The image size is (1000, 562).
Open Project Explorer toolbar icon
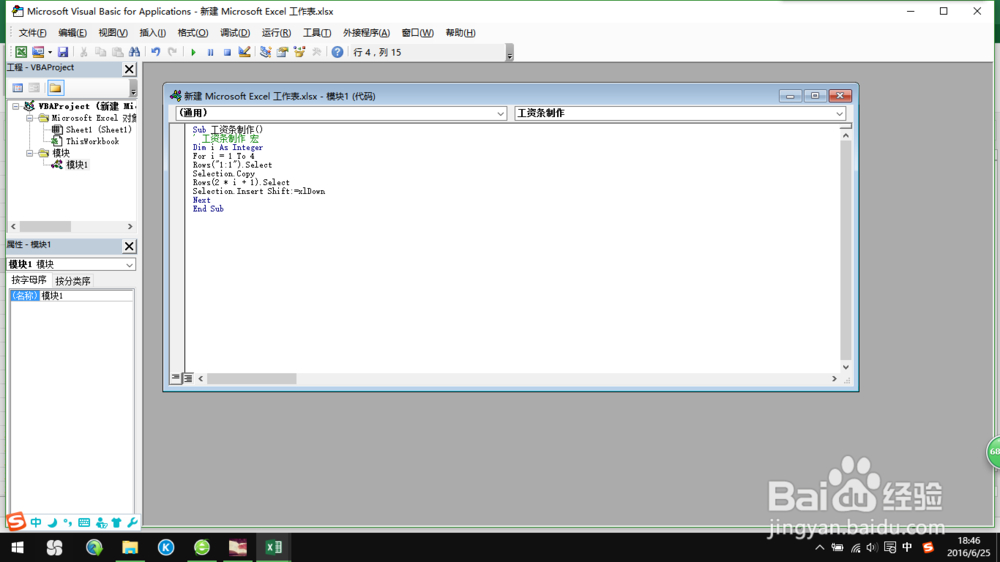coord(265,52)
